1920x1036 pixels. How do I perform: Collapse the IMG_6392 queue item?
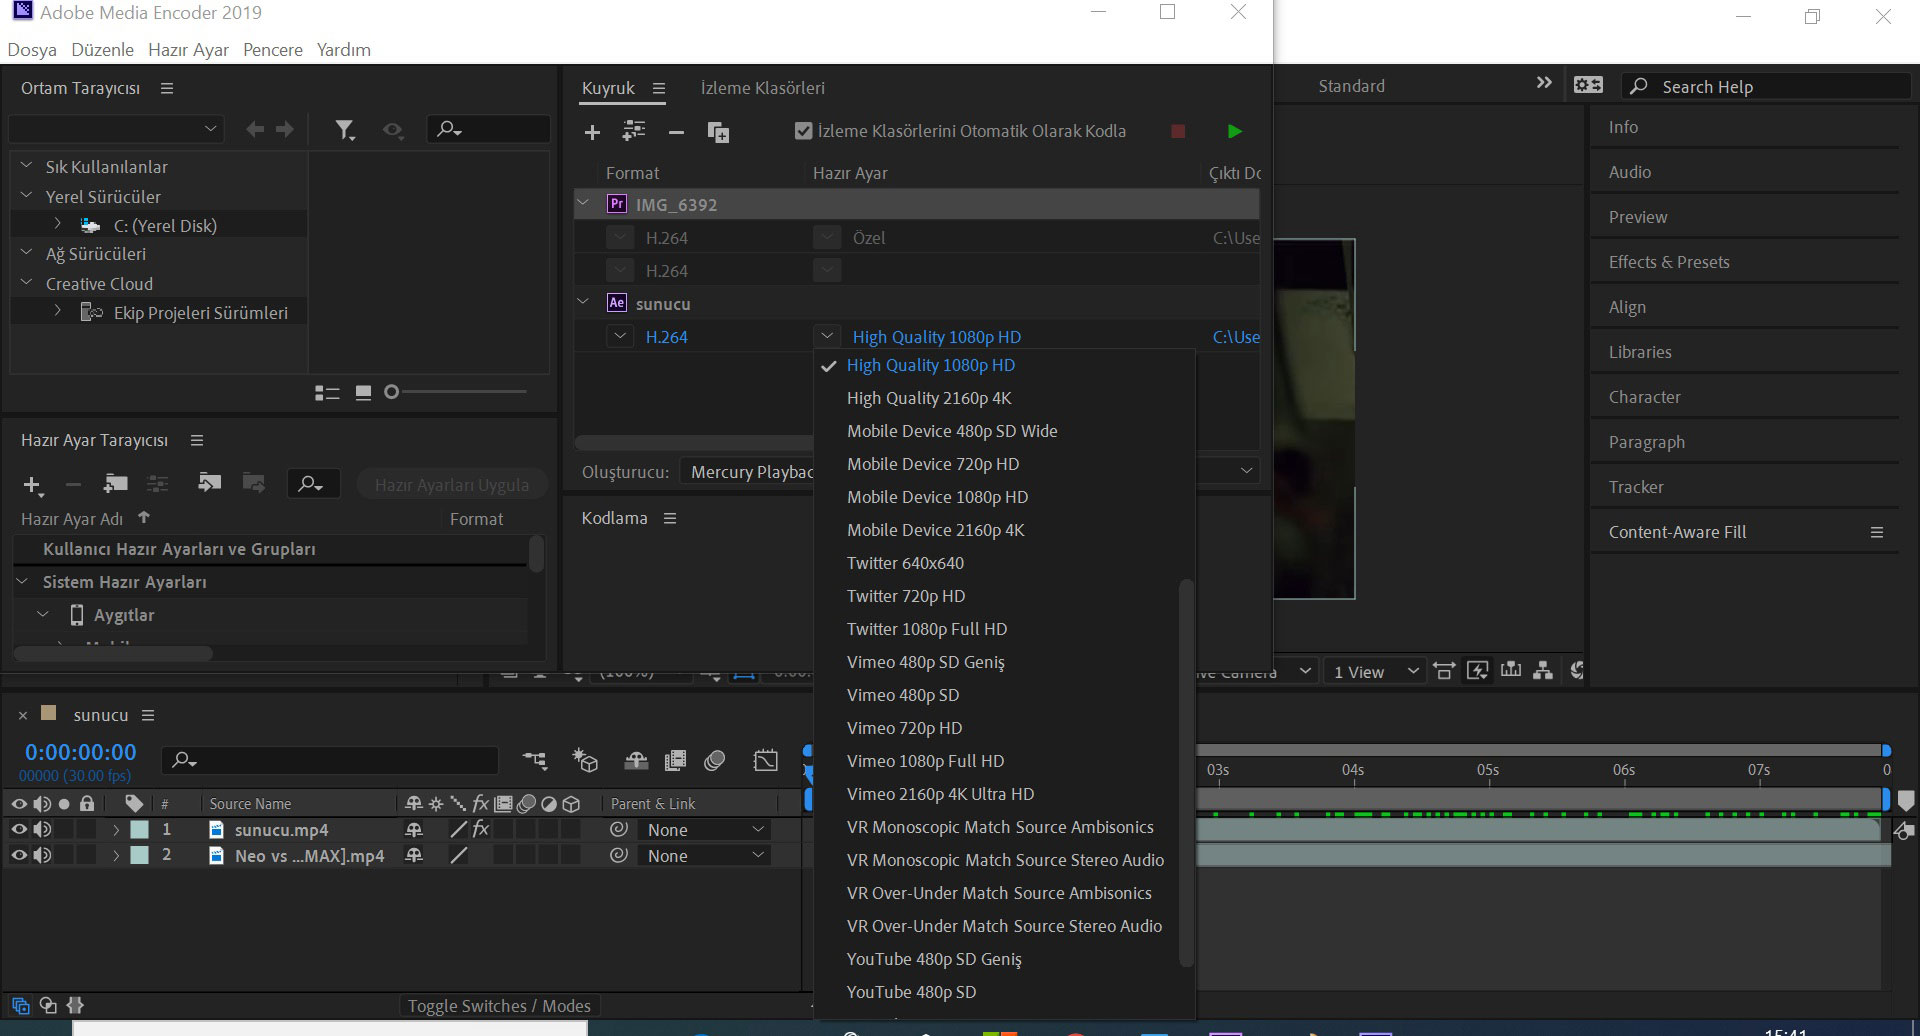point(583,203)
